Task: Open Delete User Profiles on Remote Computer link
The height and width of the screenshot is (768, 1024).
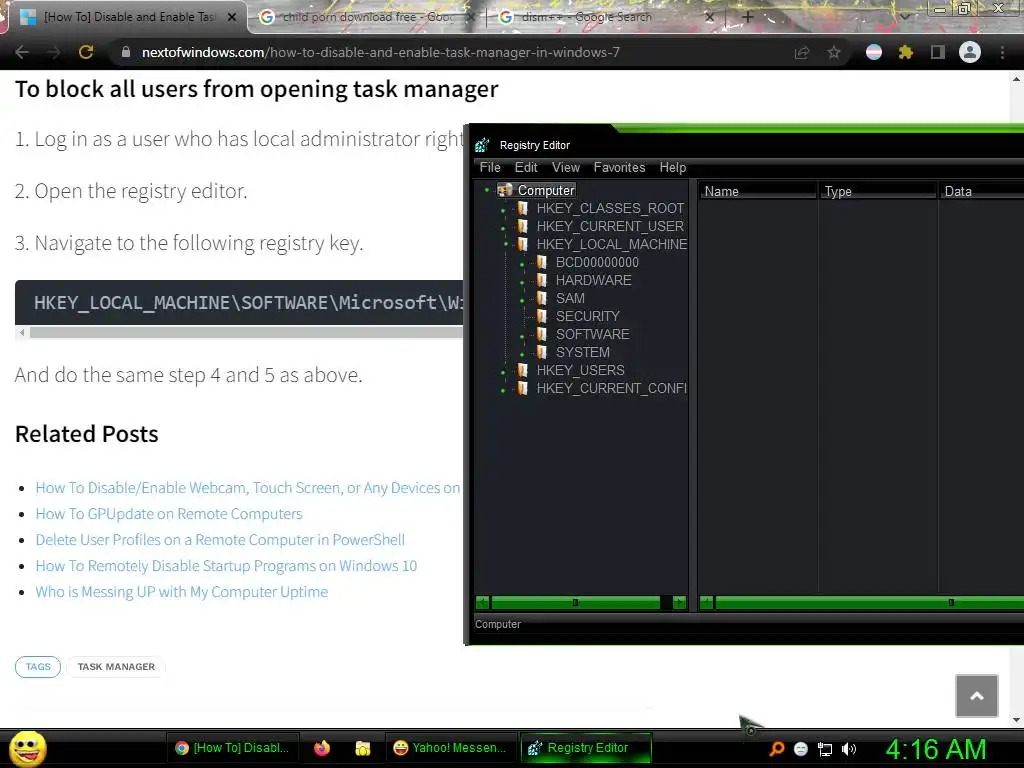Action: click(x=220, y=540)
